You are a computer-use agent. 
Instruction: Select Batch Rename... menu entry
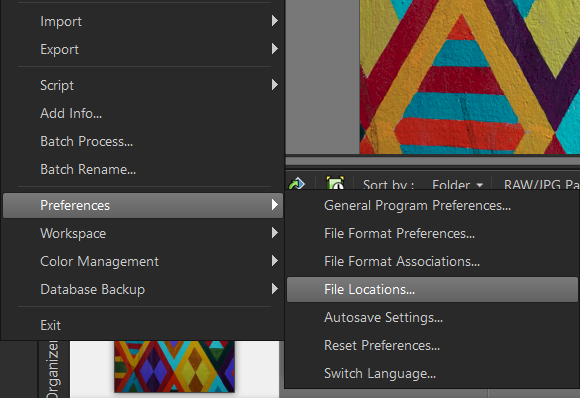[143, 169]
